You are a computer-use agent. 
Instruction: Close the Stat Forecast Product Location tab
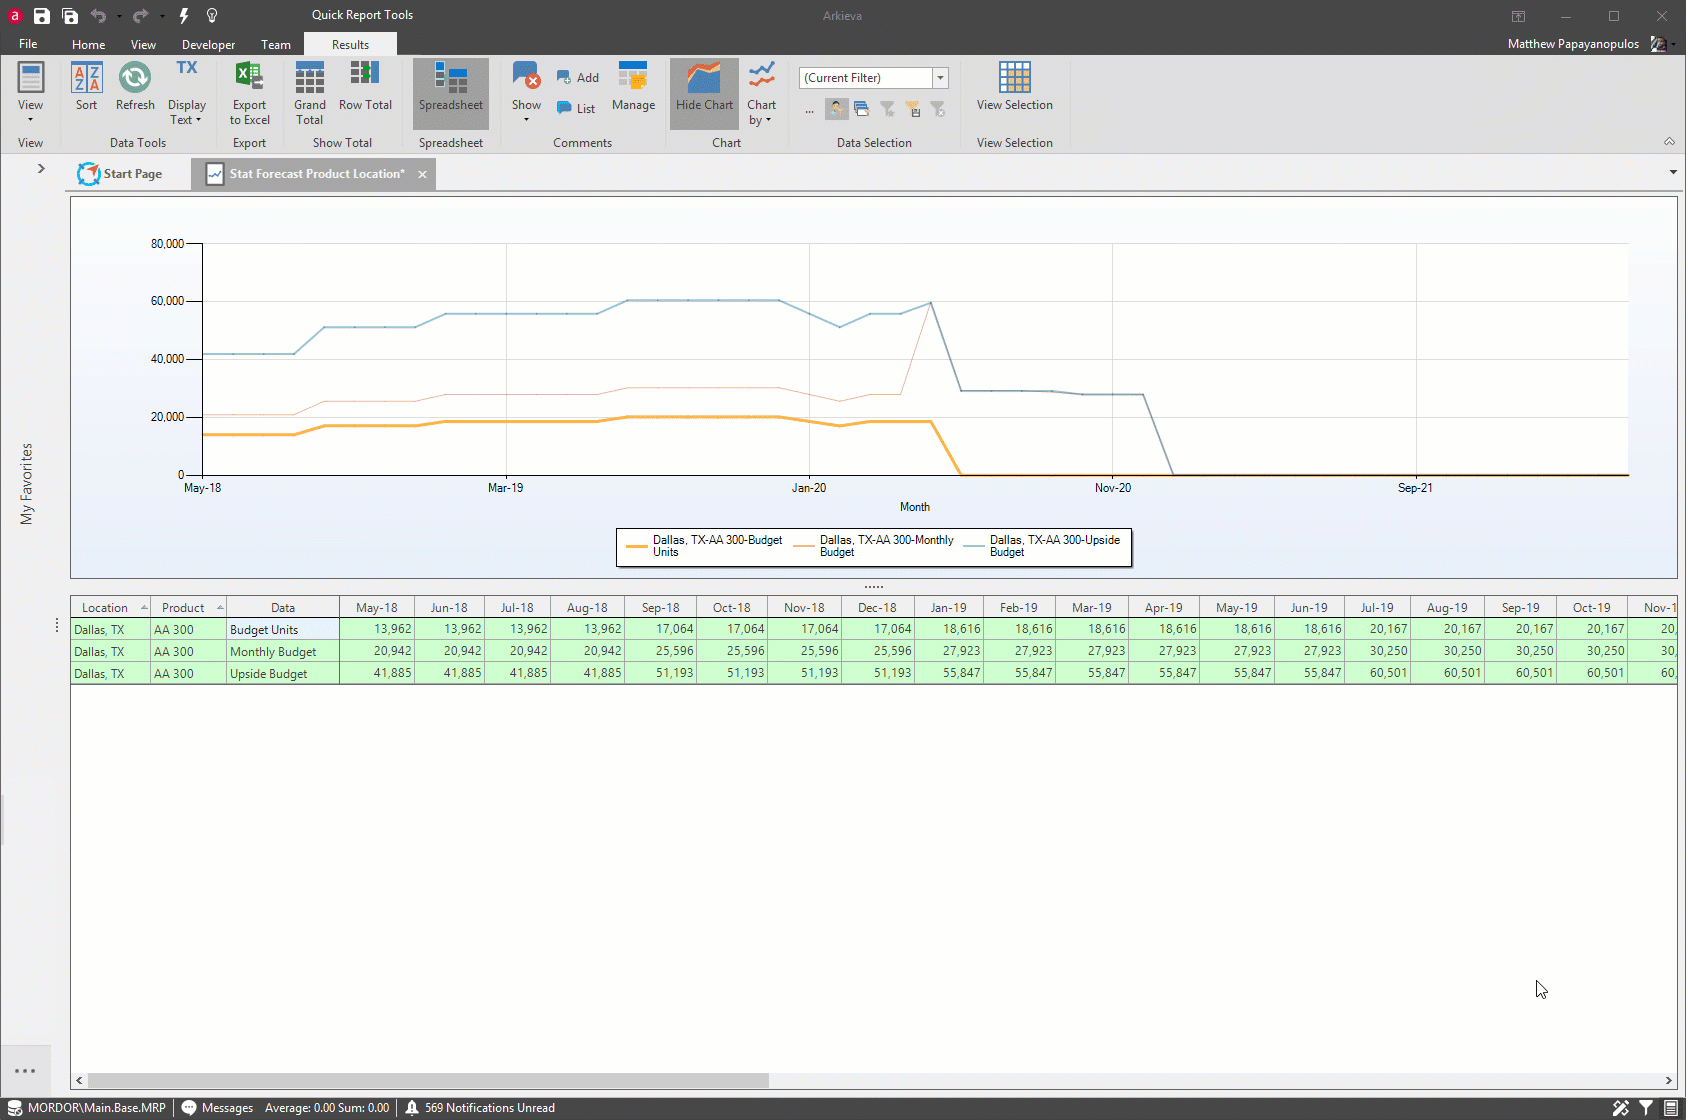click(x=422, y=174)
